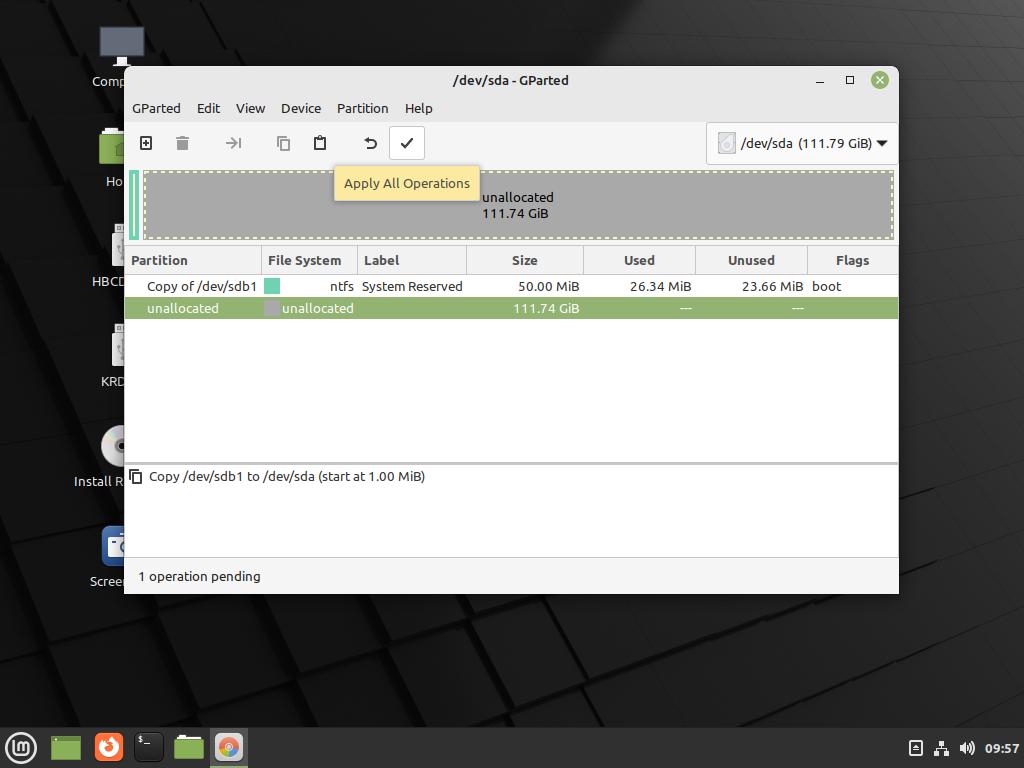Open the Partition menu

pos(362,108)
